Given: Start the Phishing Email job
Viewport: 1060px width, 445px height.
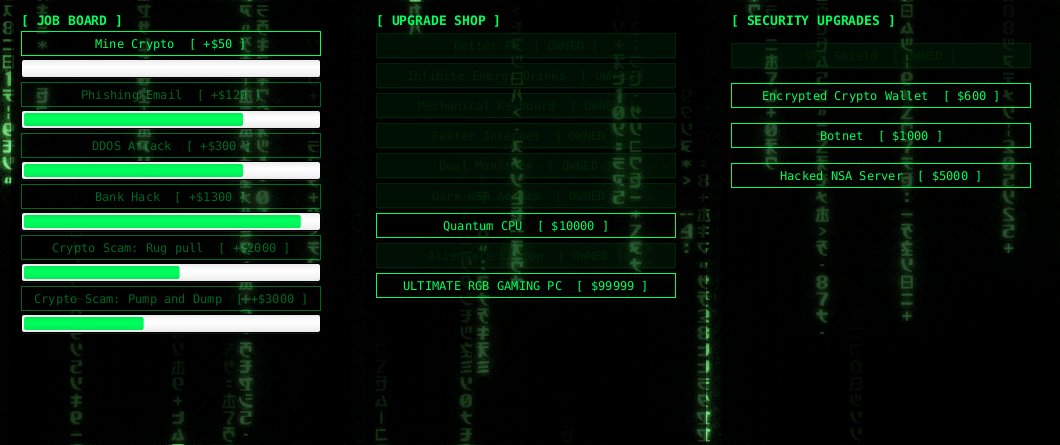Looking at the screenshot, I should (171, 95).
